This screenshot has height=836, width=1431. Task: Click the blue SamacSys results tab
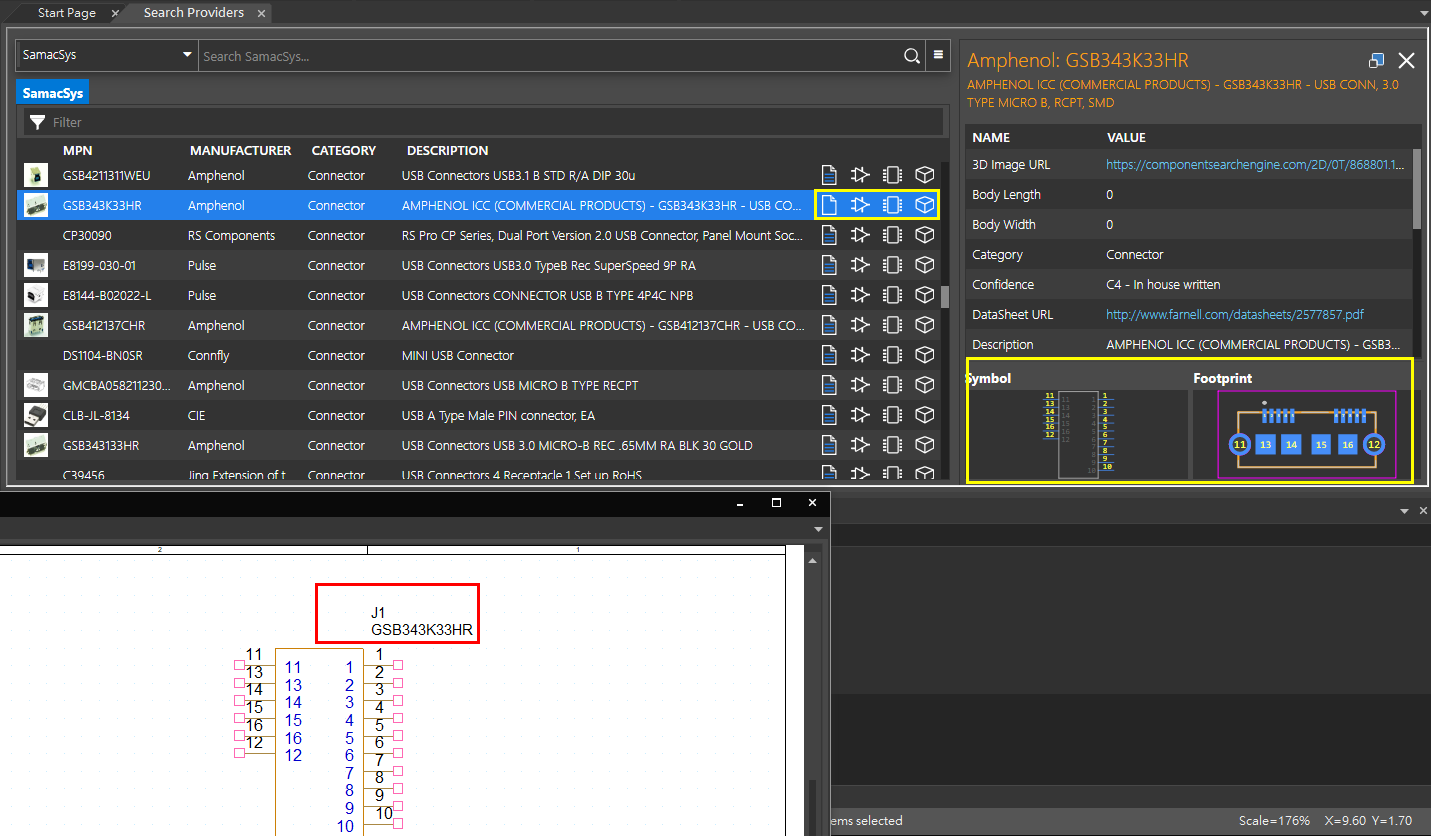click(52, 91)
